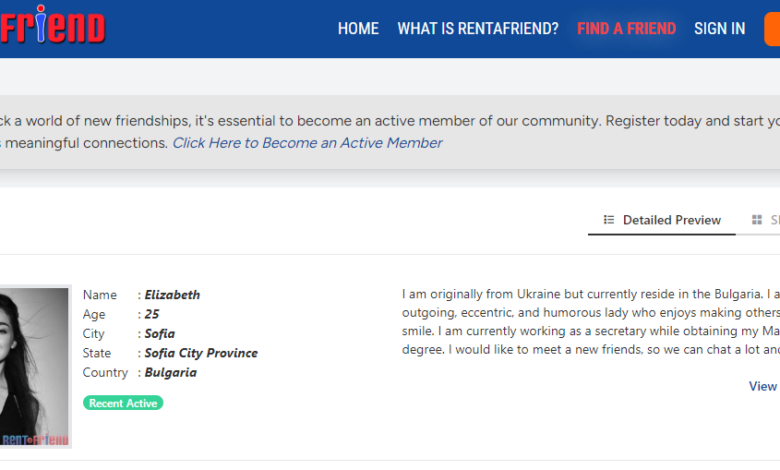Click the RentAFriend logo in the header
The width and height of the screenshot is (780, 470).
pos(52,25)
